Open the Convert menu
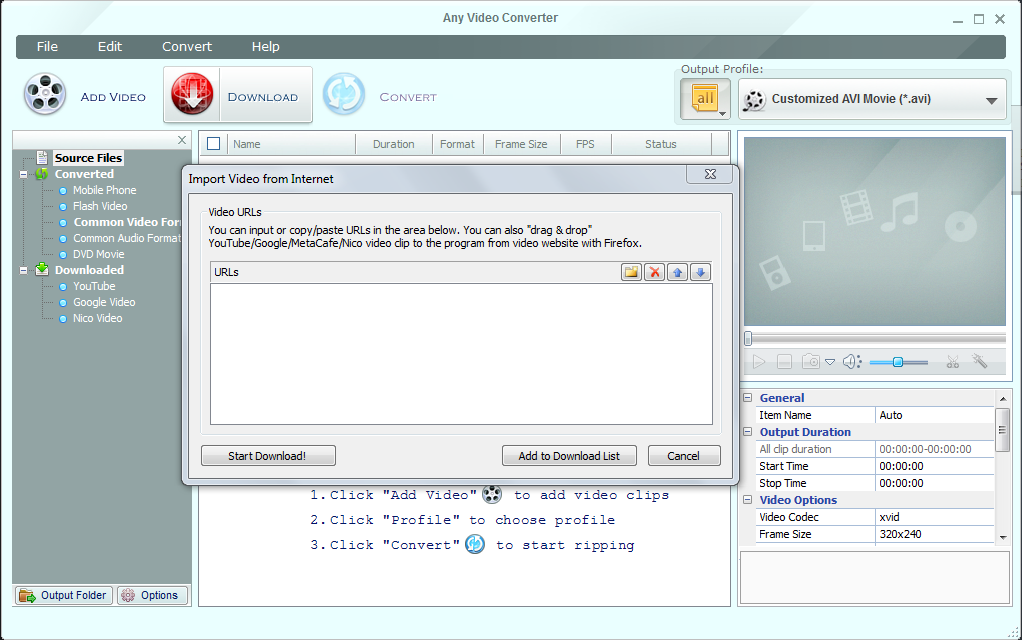Screen dimensions: 1022x640 [x=187, y=46]
